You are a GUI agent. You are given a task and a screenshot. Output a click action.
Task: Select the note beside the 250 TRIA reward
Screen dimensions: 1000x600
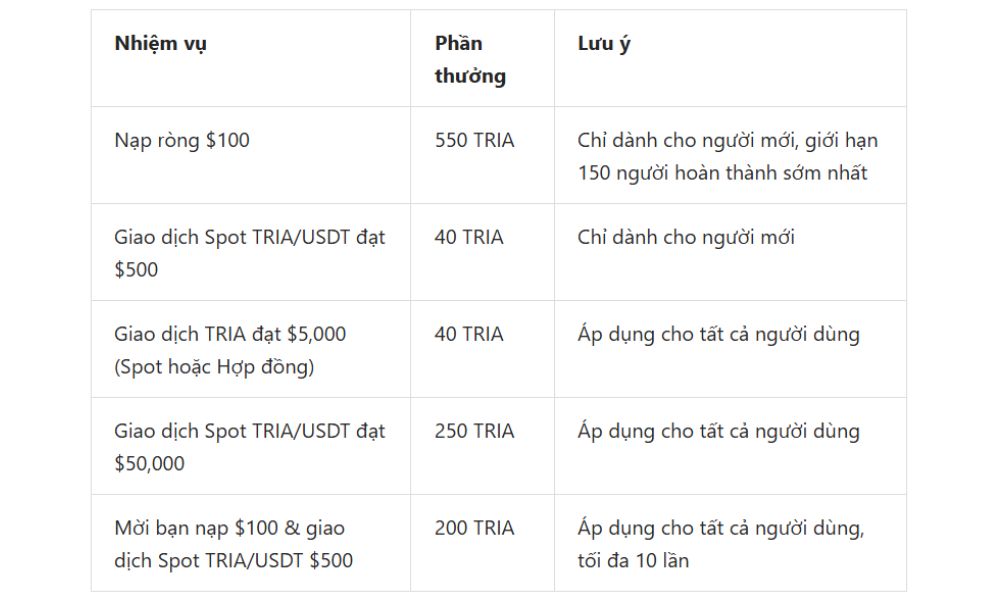click(718, 431)
